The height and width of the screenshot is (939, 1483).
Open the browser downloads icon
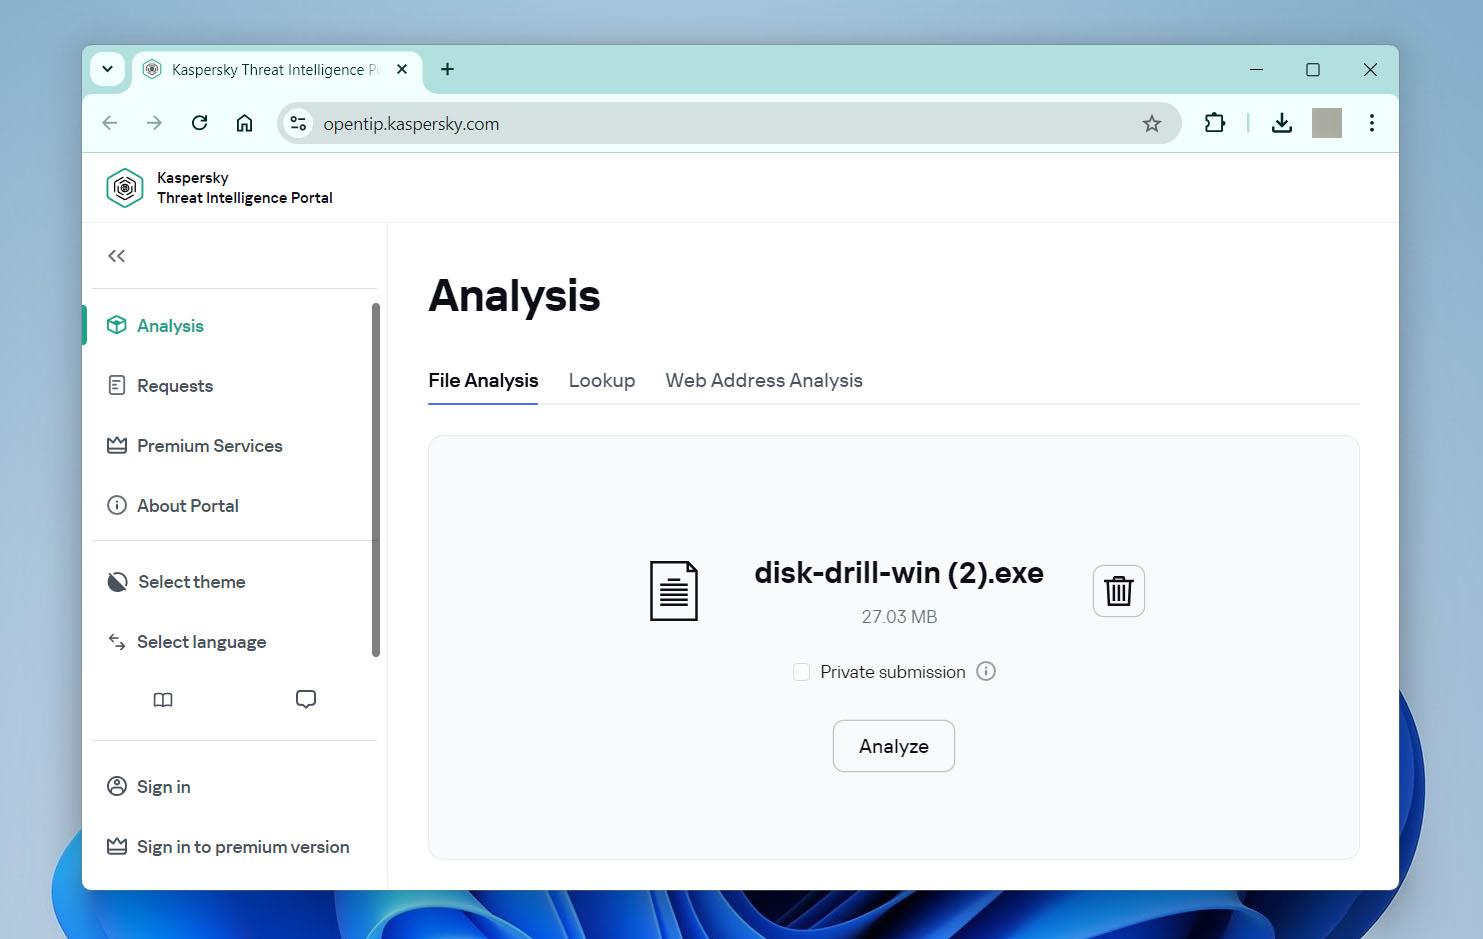[x=1282, y=123]
